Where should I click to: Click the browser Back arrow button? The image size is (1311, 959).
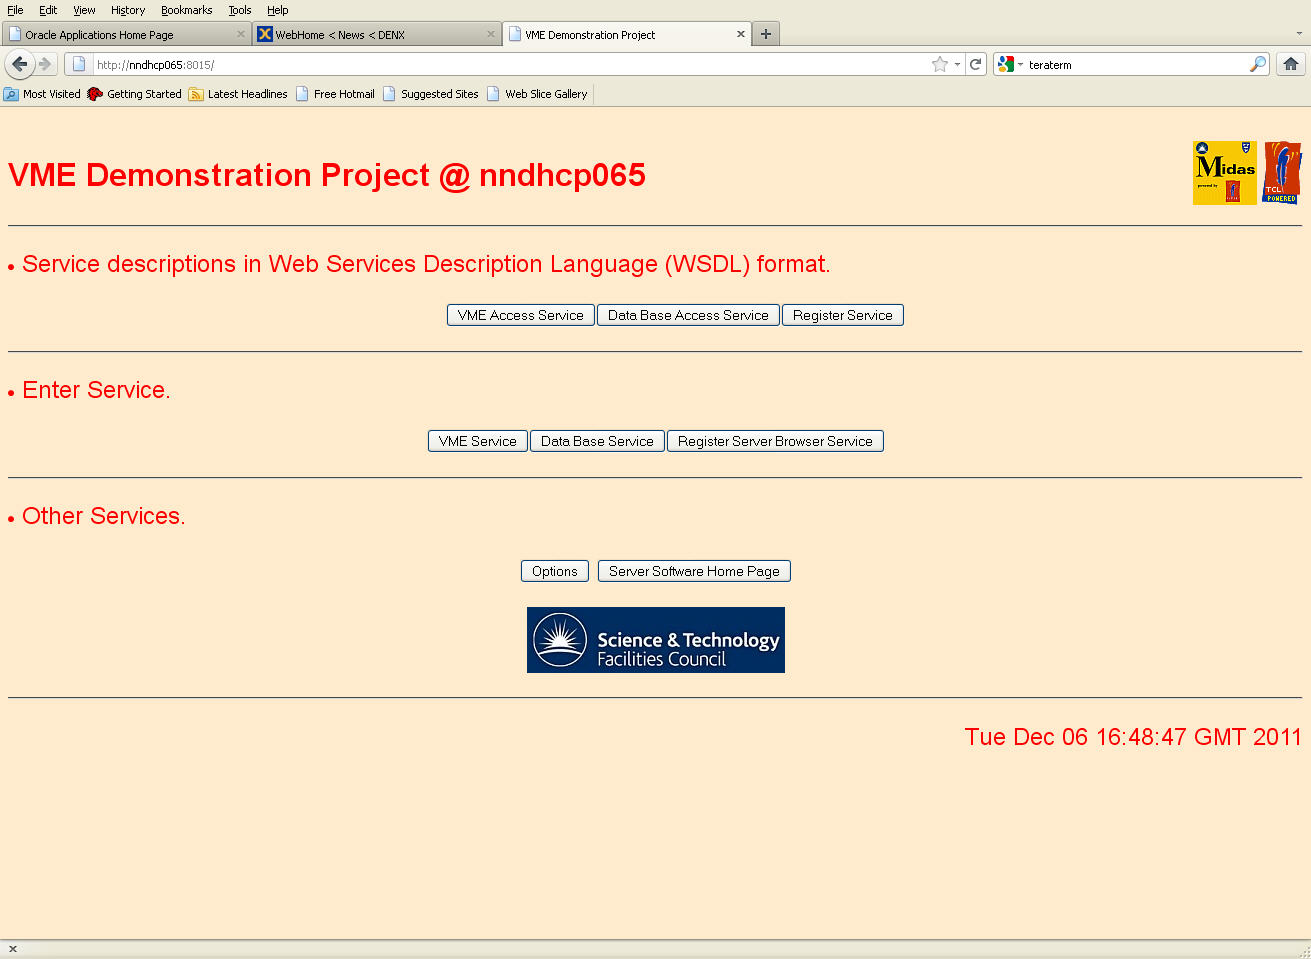19,64
